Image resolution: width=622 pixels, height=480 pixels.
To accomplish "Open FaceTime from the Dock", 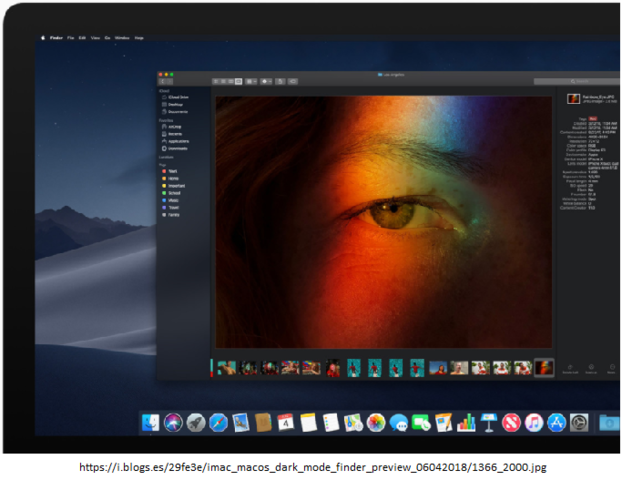I will pyautogui.click(x=421, y=422).
